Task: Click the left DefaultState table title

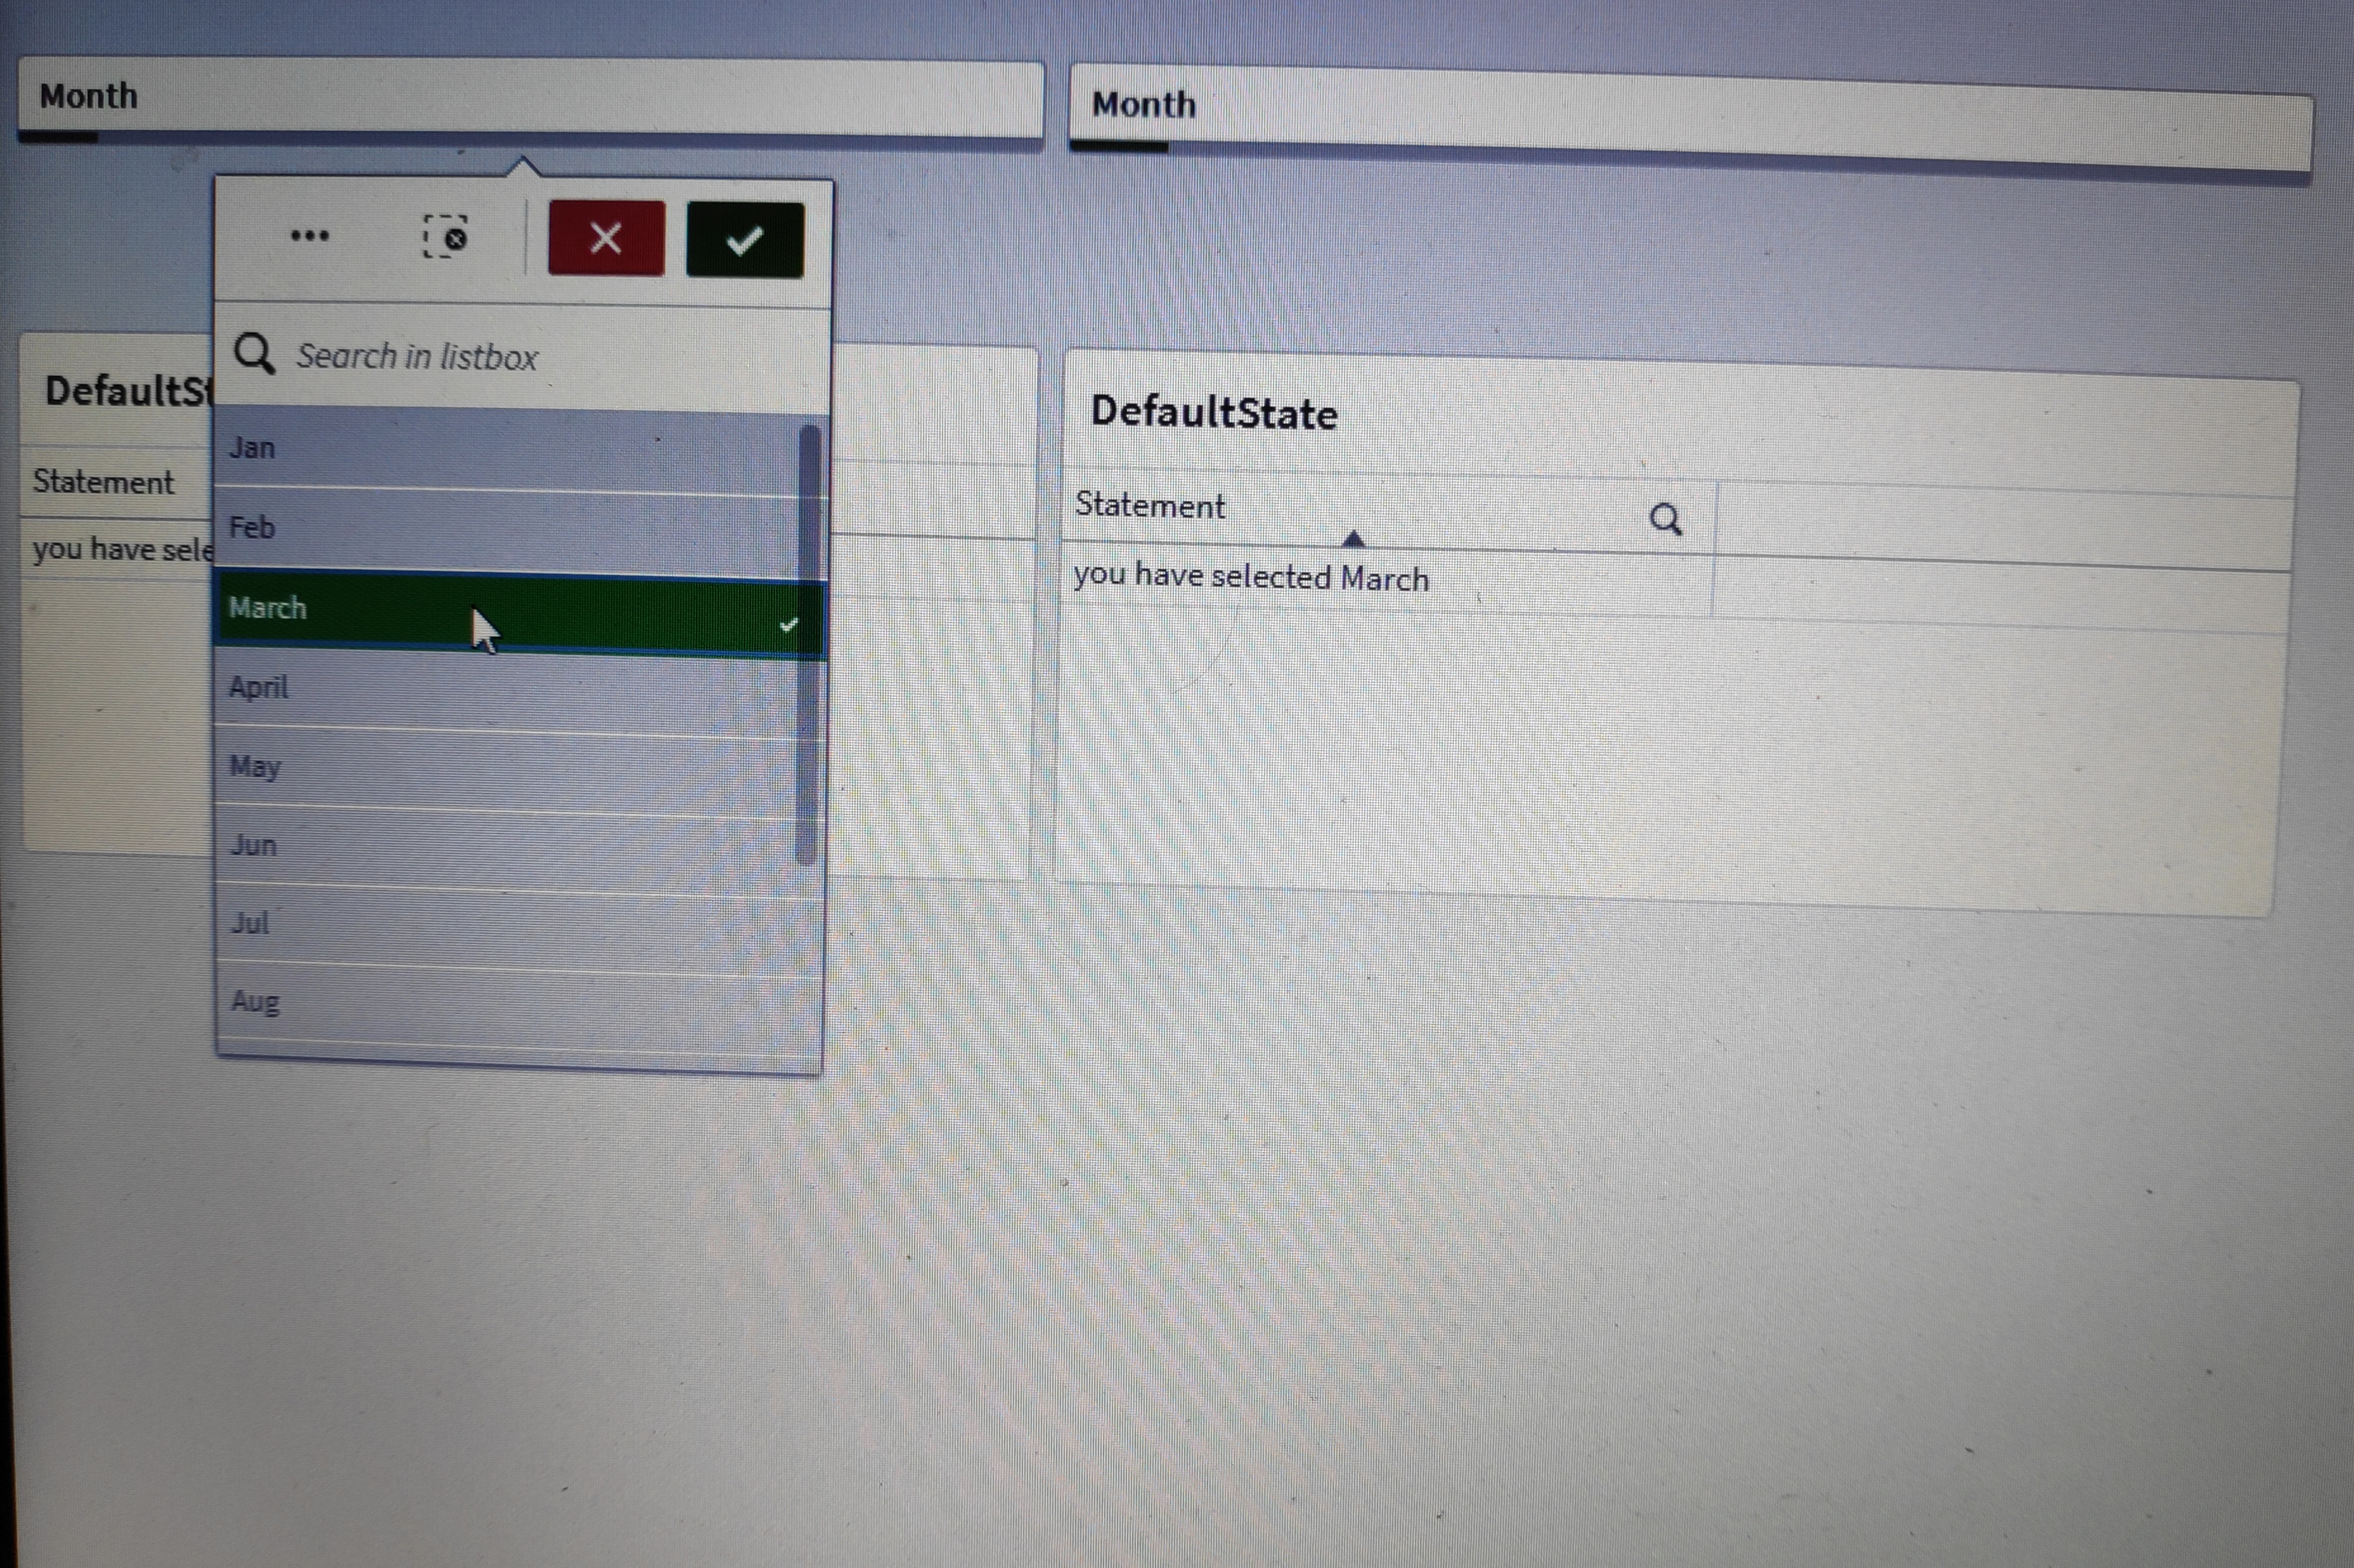Action: pos(128,390)
